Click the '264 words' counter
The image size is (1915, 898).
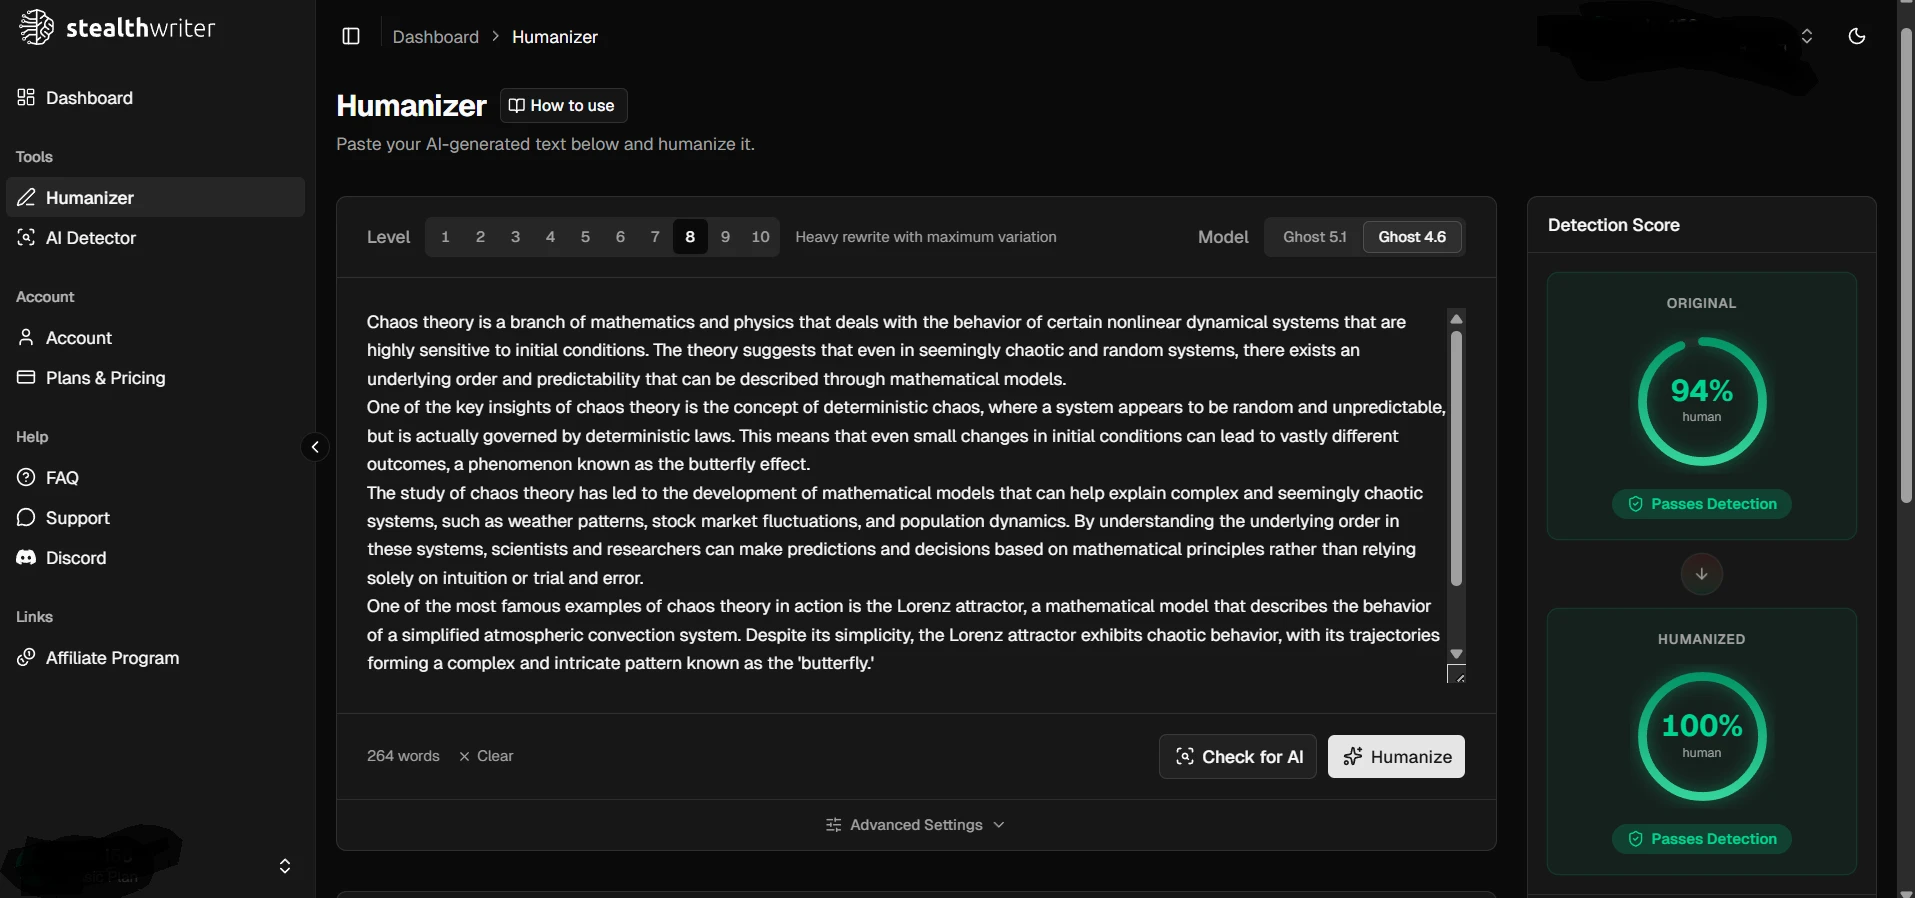coord(403,756)
